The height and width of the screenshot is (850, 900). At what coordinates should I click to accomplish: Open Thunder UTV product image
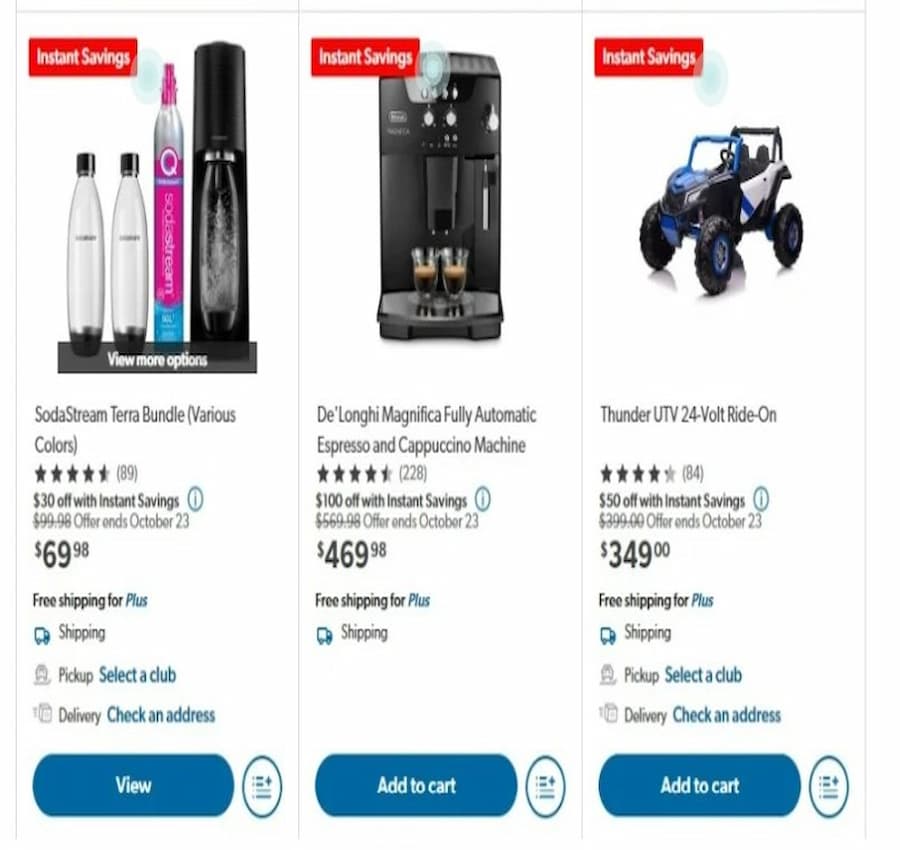click(x=721, y=209)
